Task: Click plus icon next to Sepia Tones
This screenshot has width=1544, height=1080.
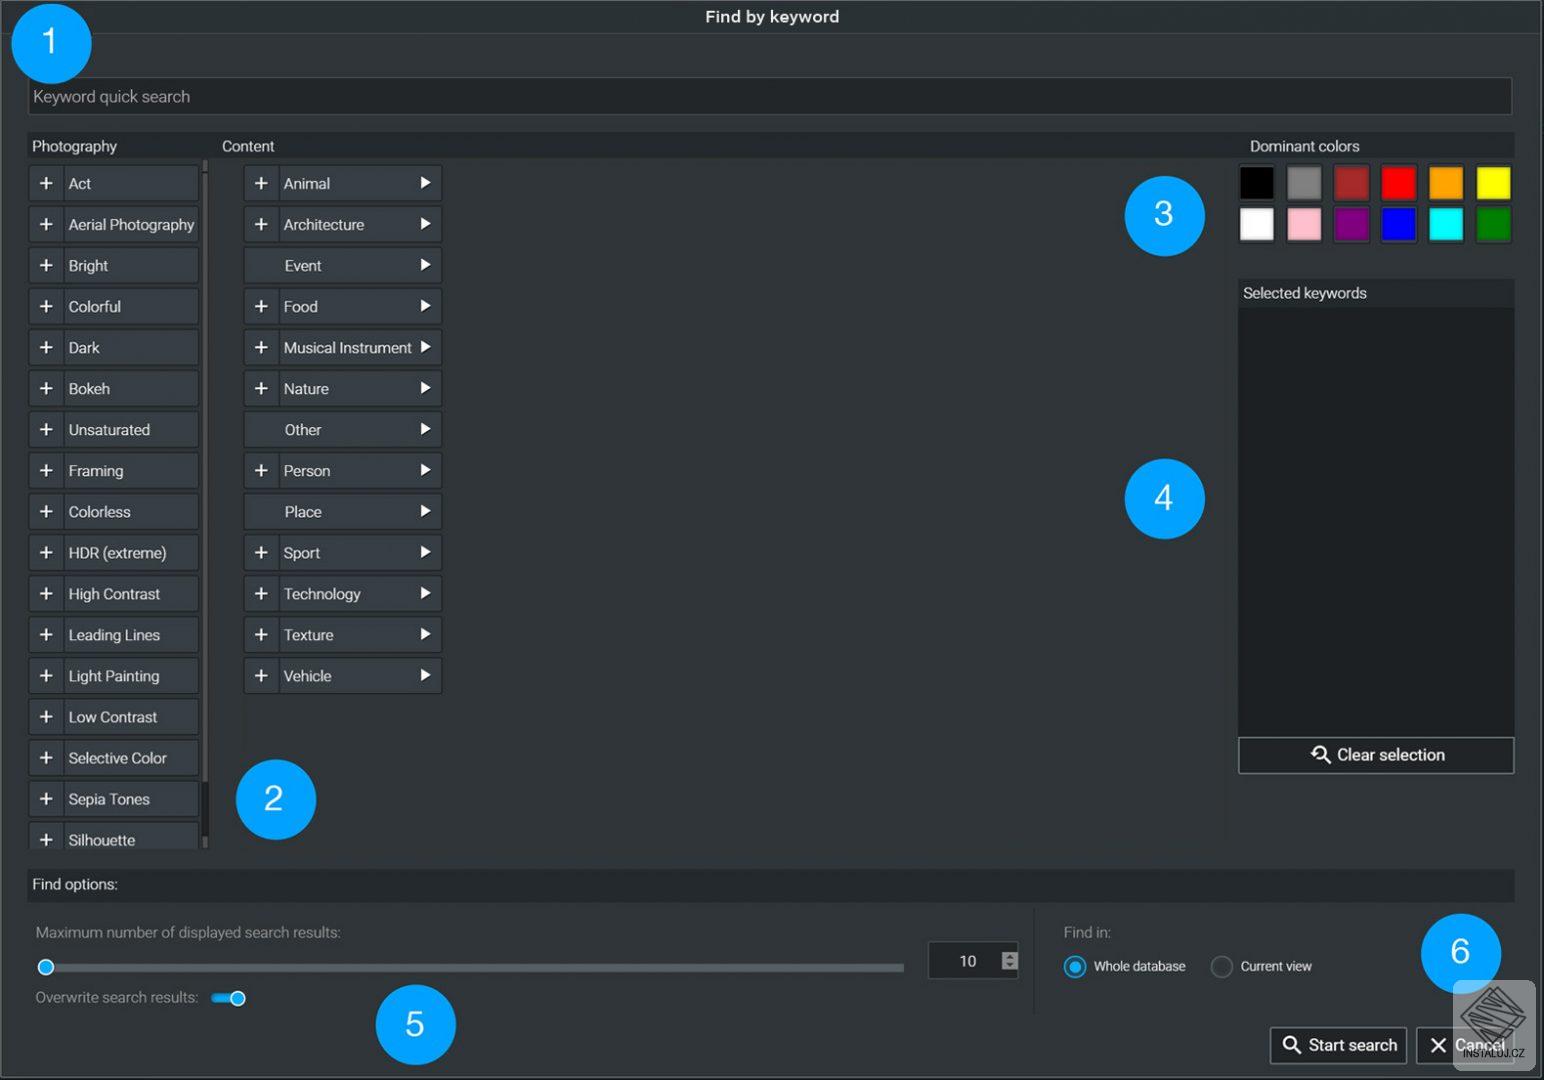Action: coord(46,798)
